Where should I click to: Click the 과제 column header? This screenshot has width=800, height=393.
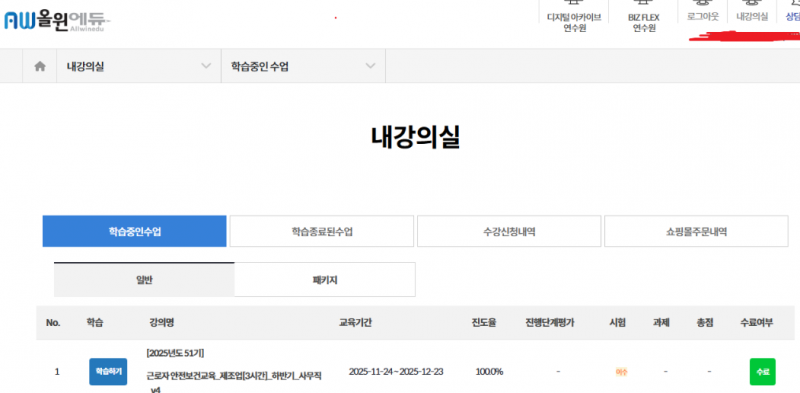click(661, 323)
